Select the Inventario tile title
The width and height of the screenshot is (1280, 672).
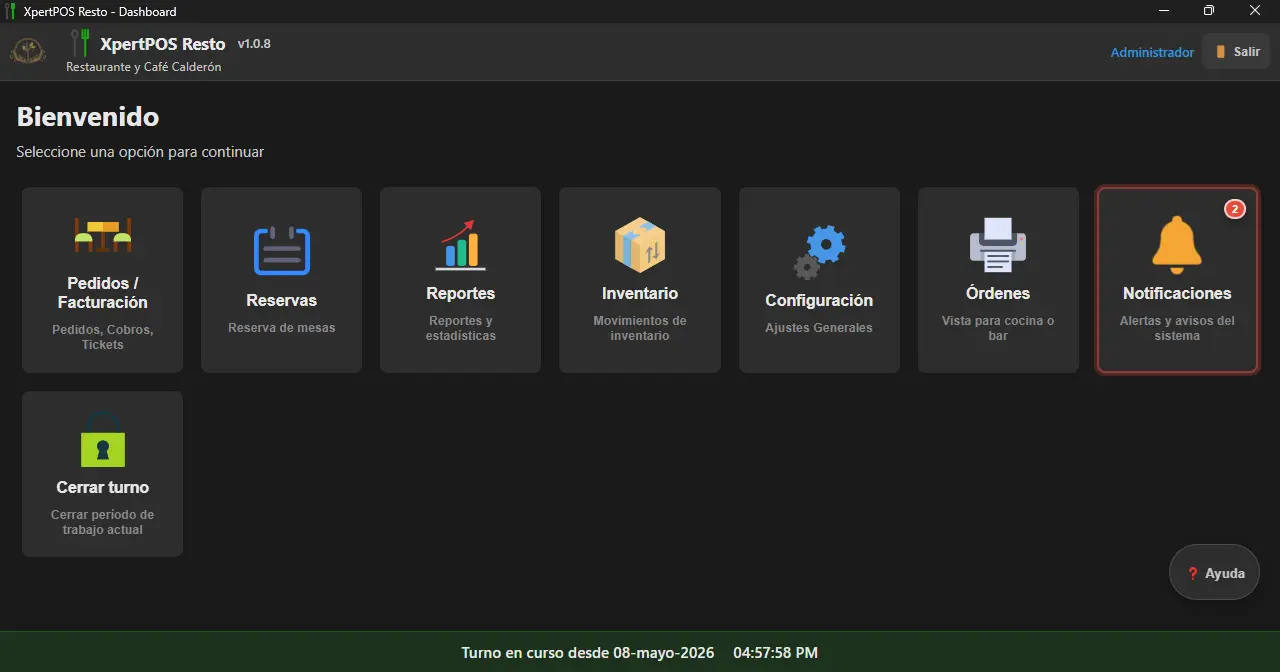[640, 293]
